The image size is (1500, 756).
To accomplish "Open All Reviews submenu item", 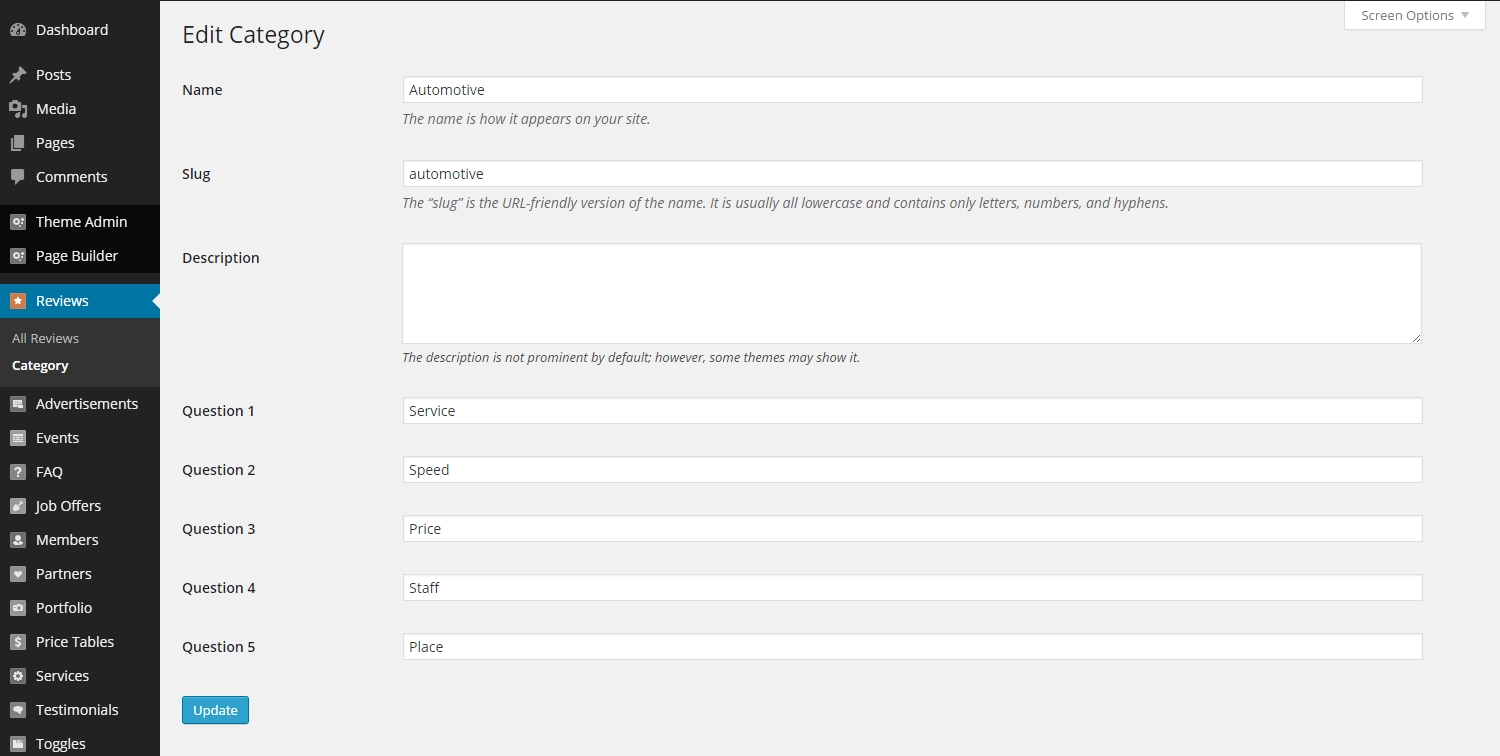I will tap(45, 338).
